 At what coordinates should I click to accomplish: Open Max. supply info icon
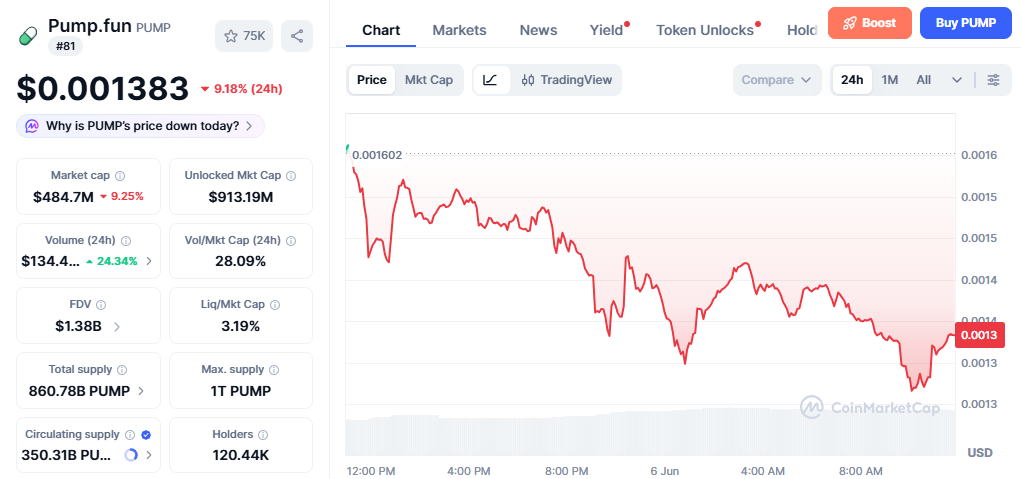[x=274, y=370]
